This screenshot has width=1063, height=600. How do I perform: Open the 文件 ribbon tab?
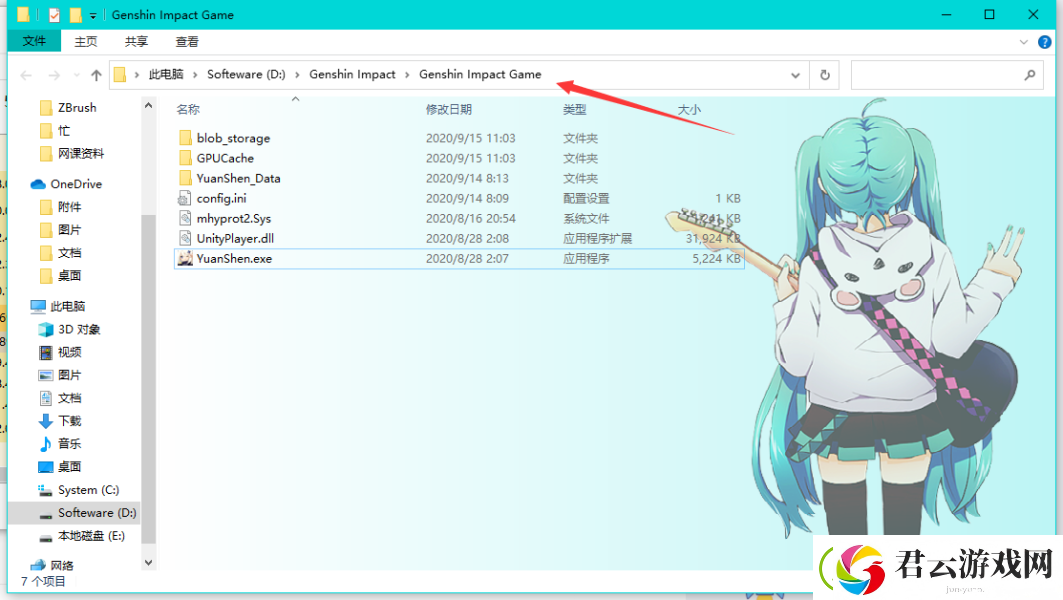pos(34,41)
